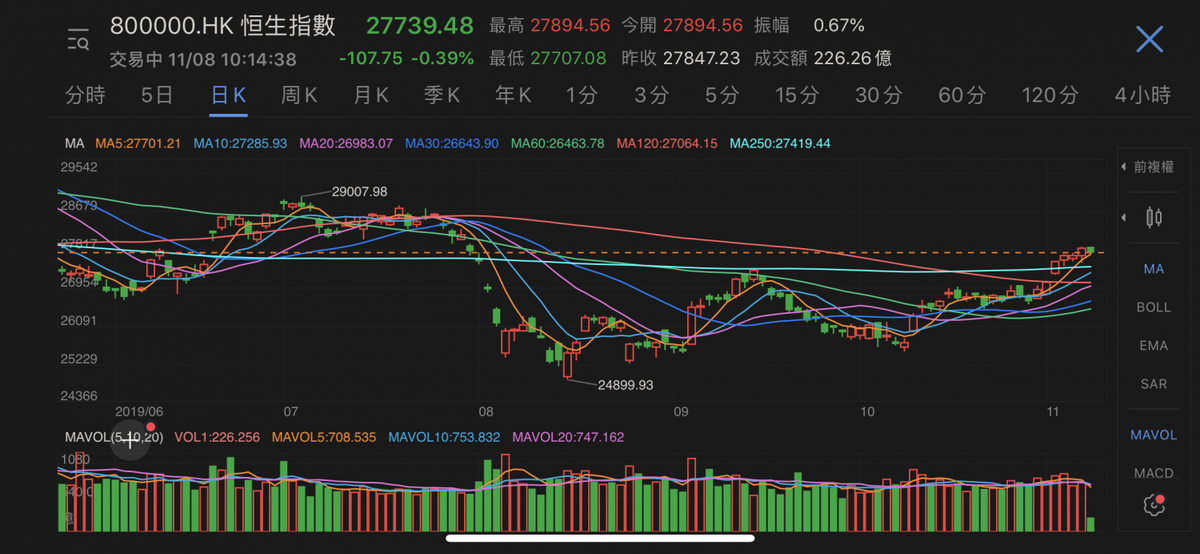Tap the 29007.98 high price marker

(359, 191)
